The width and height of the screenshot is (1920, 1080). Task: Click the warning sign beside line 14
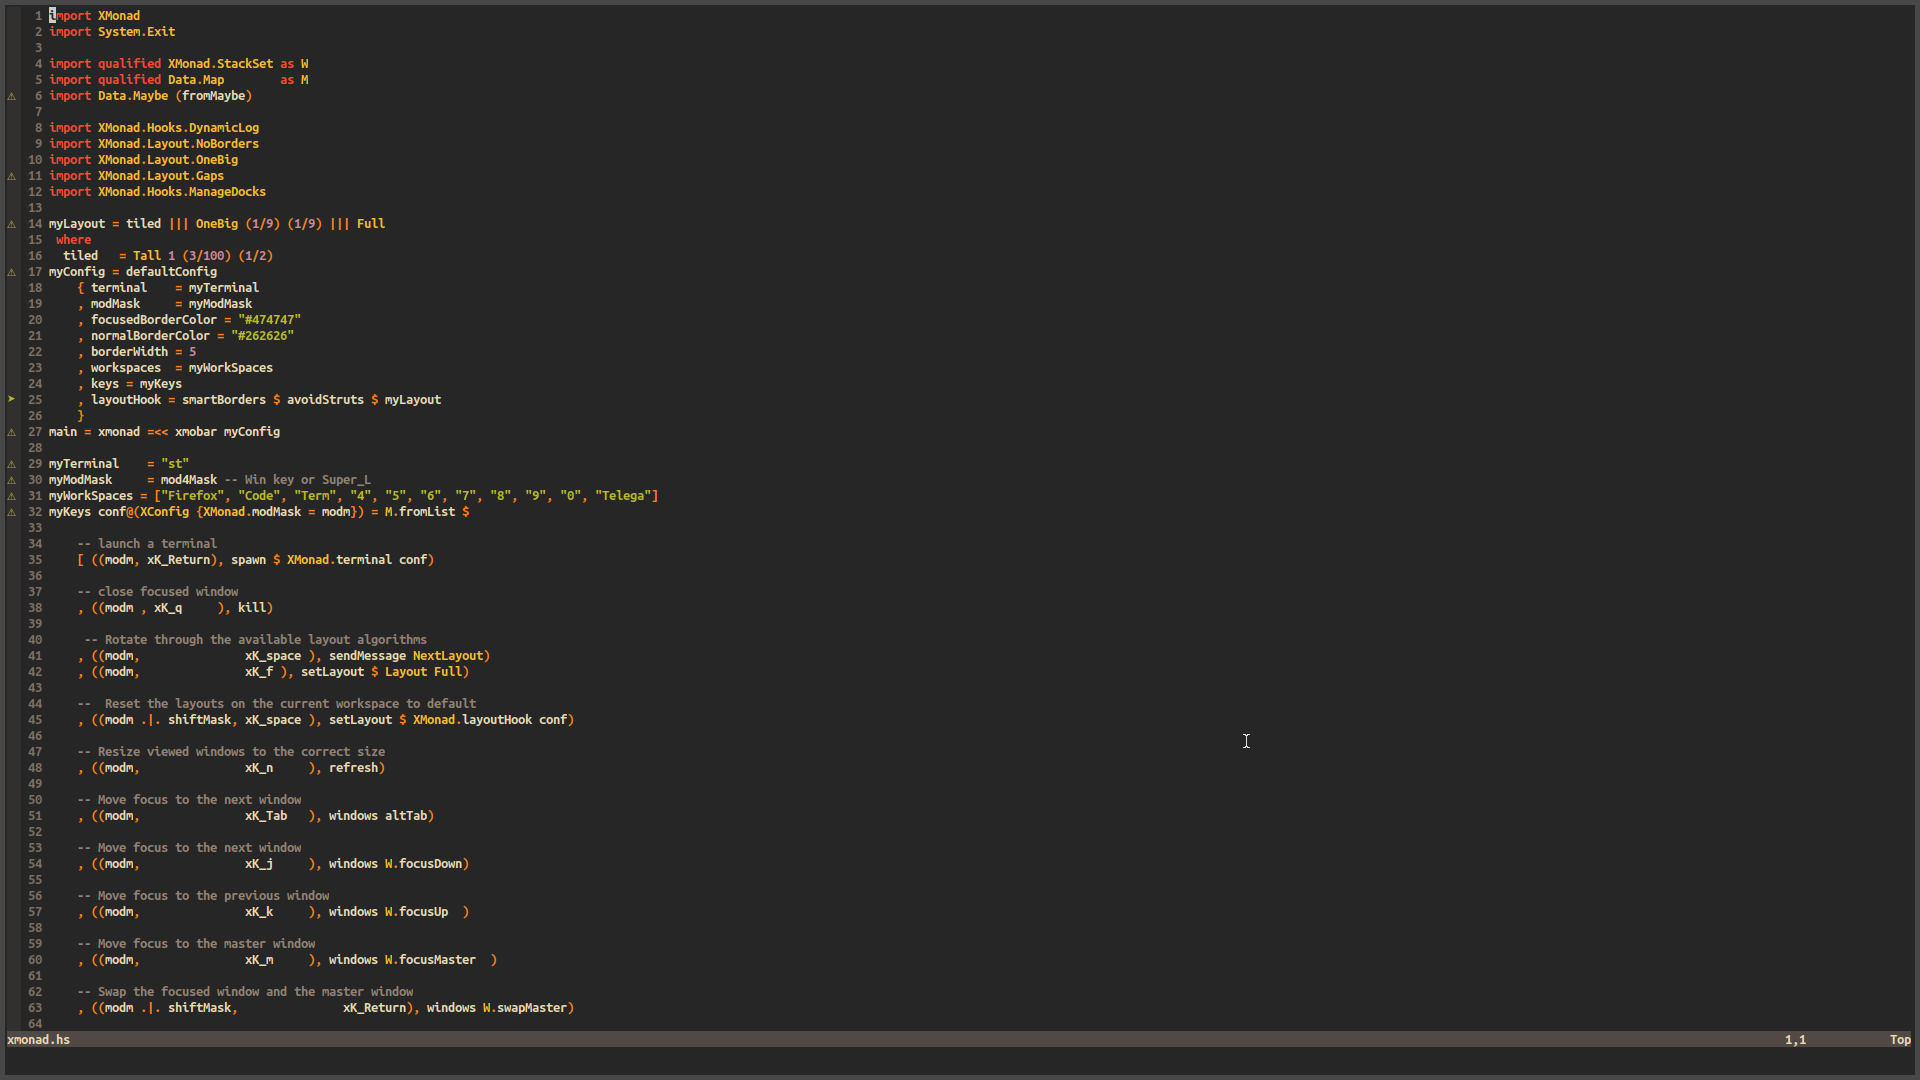click(x=12, y=224)
